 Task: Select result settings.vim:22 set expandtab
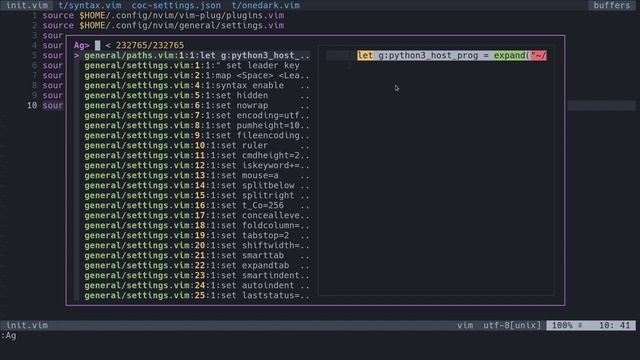tap(197, 265)
